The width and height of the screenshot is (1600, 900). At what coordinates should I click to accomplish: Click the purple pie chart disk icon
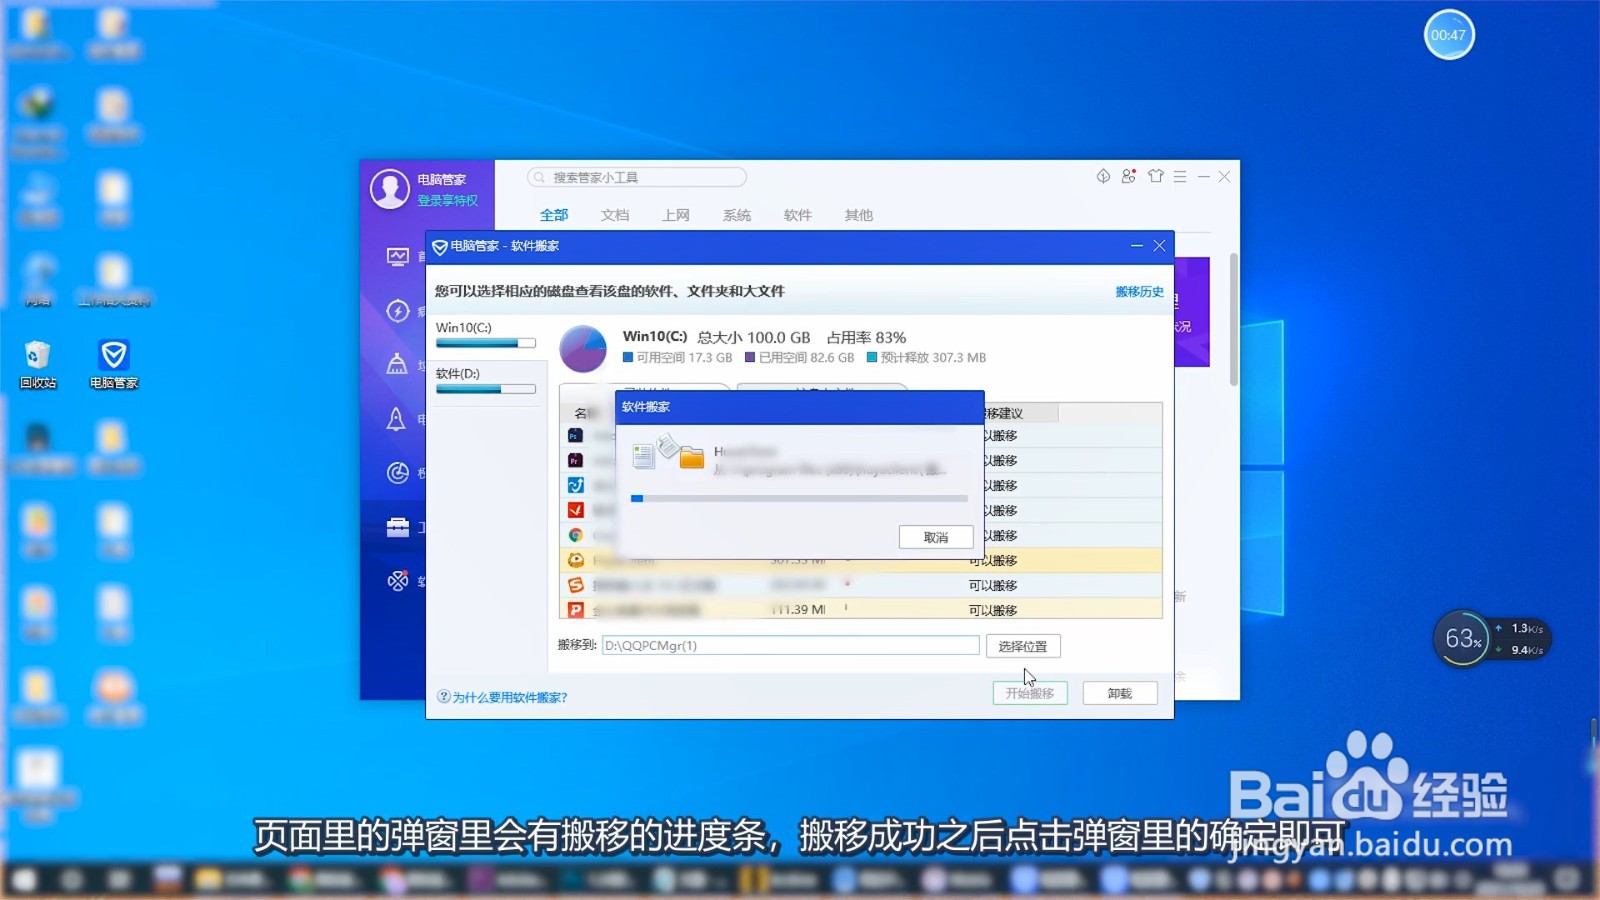pyautogui.click(x=583, y=349)
